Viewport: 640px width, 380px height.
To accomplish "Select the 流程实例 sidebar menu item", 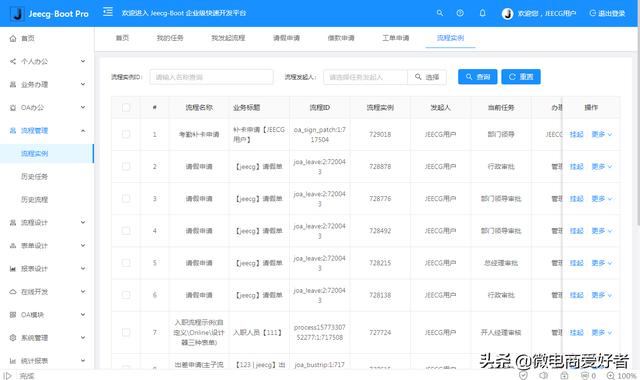I will coord(47,153).
